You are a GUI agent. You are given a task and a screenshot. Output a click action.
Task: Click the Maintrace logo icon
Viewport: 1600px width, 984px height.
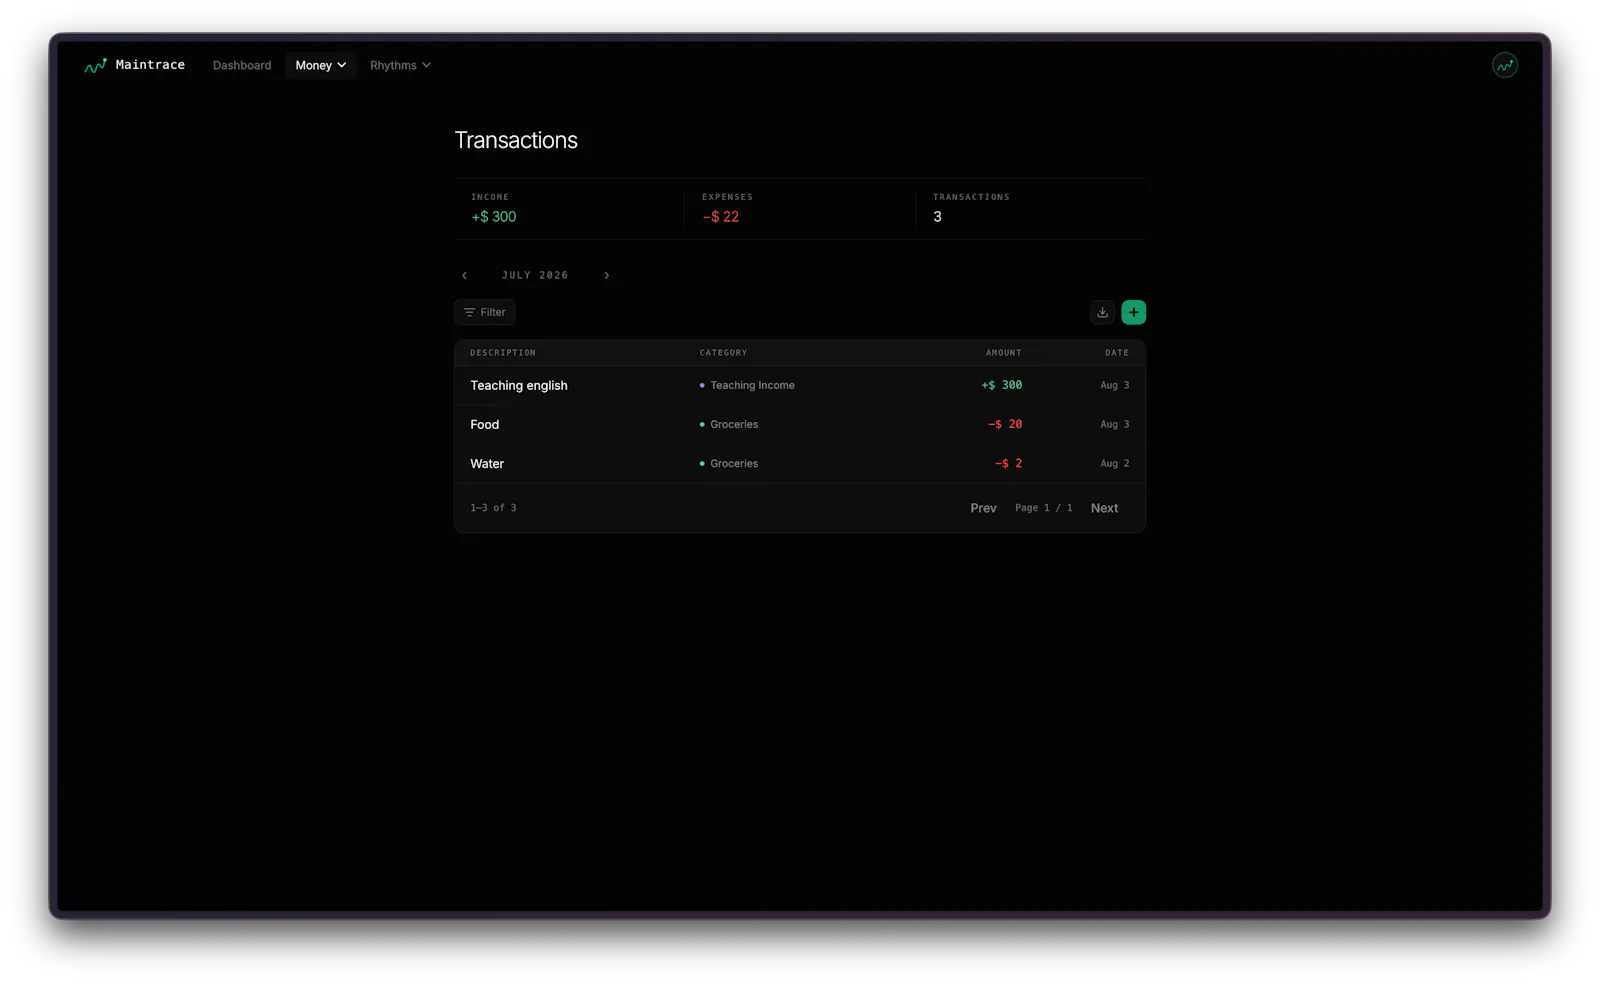point(95,65)
